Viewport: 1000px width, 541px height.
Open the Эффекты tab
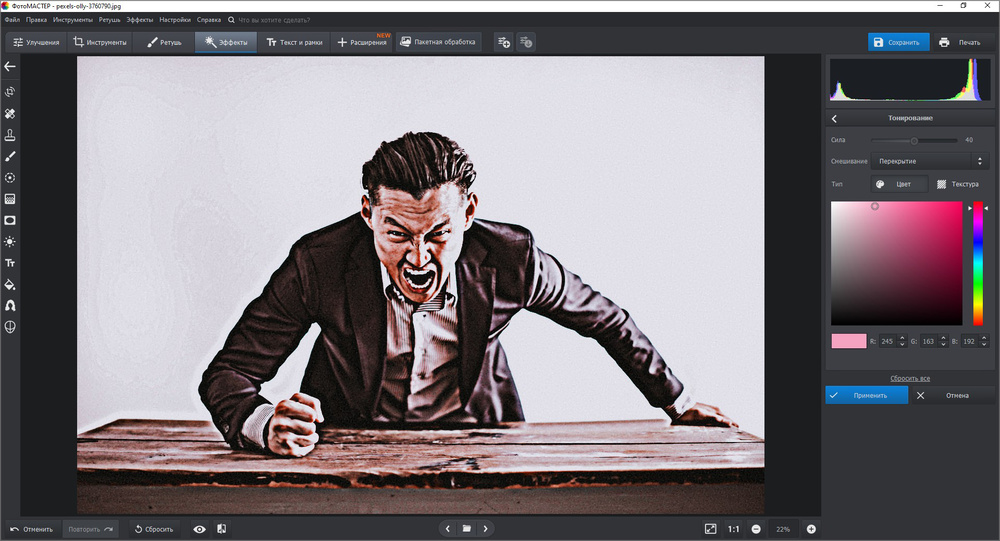(x=226, y=42)
